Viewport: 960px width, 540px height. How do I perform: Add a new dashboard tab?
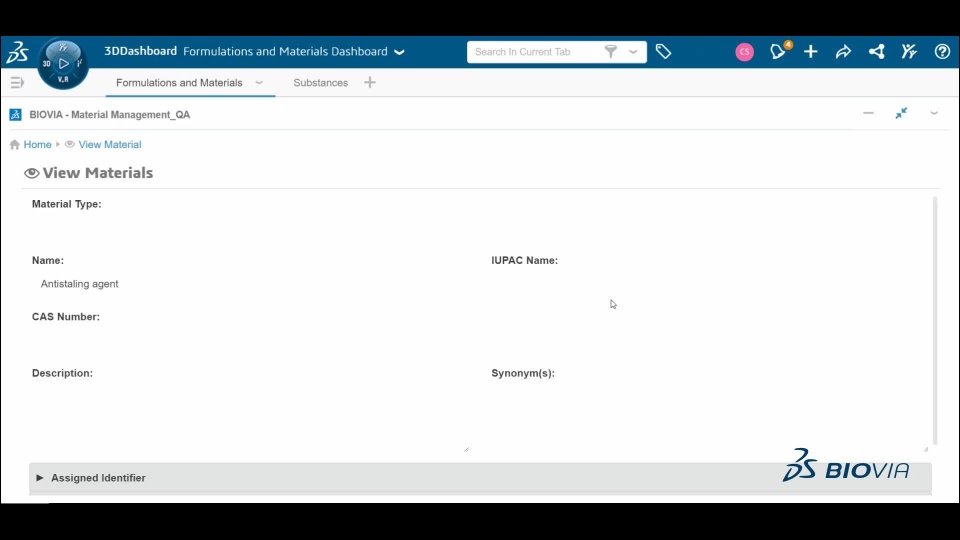point(370,82)
